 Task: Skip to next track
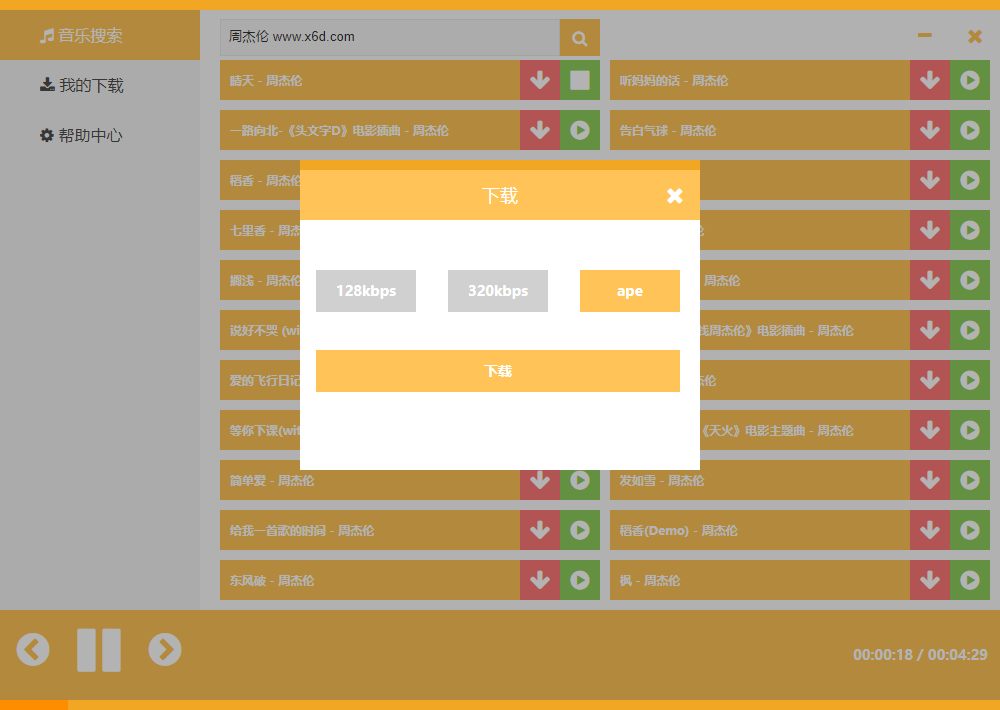pyautogui.click(x=165, y=650)
